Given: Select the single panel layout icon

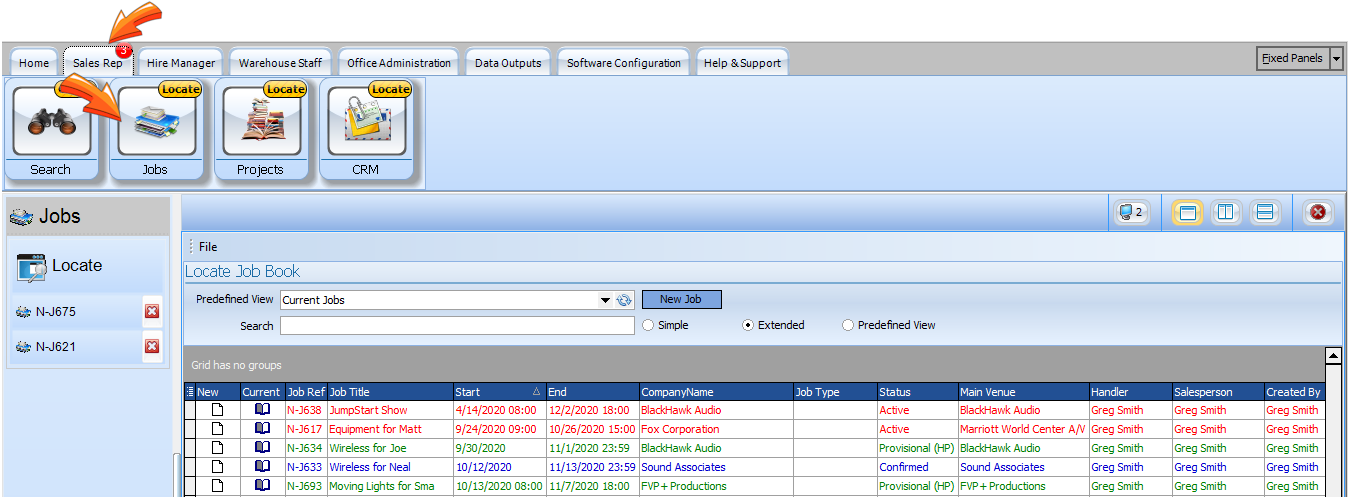Looking at the screenshot, I should [x=1187, y=212].
